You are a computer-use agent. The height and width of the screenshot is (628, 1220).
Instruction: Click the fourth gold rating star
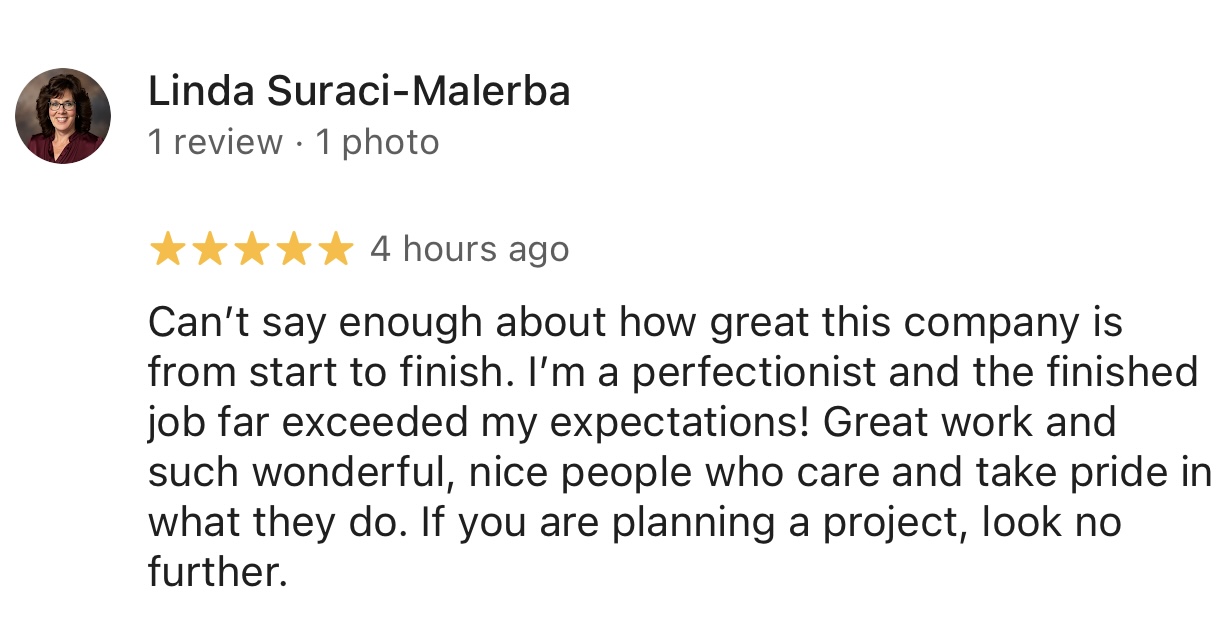pyautogui.click(x=294, y=250)
